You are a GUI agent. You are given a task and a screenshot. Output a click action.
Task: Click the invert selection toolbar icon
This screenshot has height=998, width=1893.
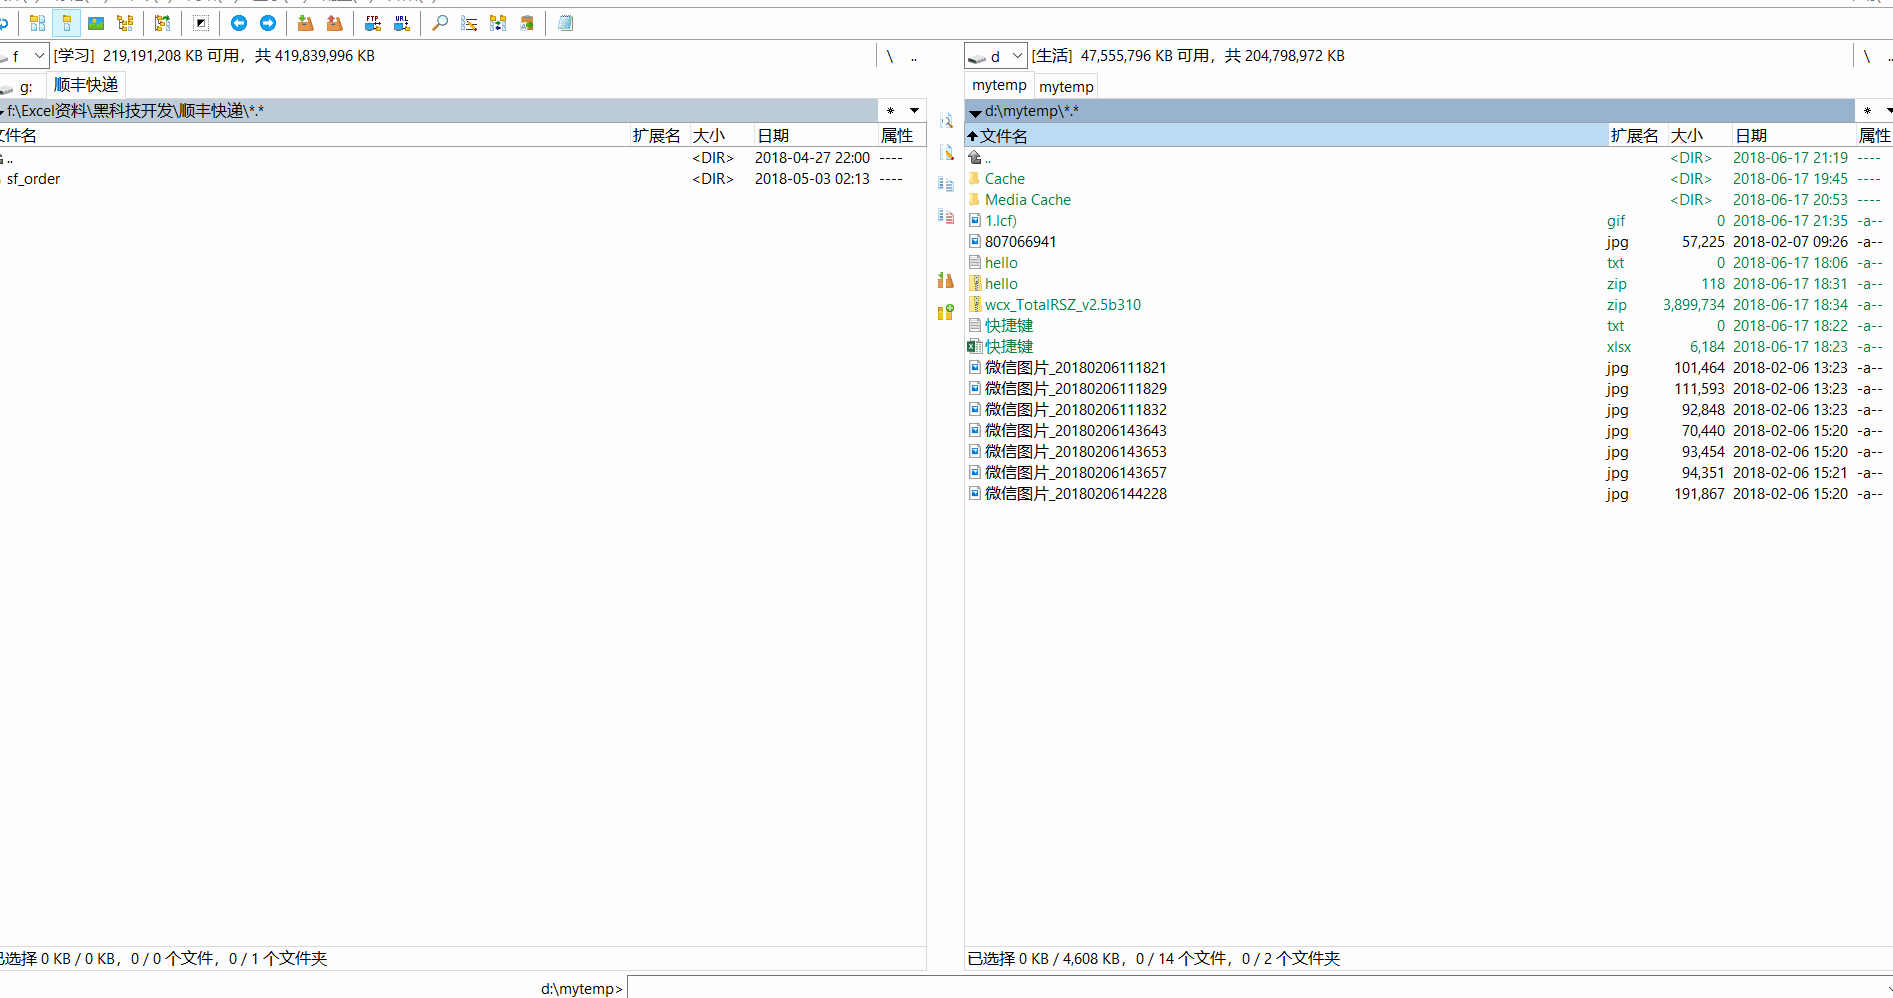click(x=201, y=23)
